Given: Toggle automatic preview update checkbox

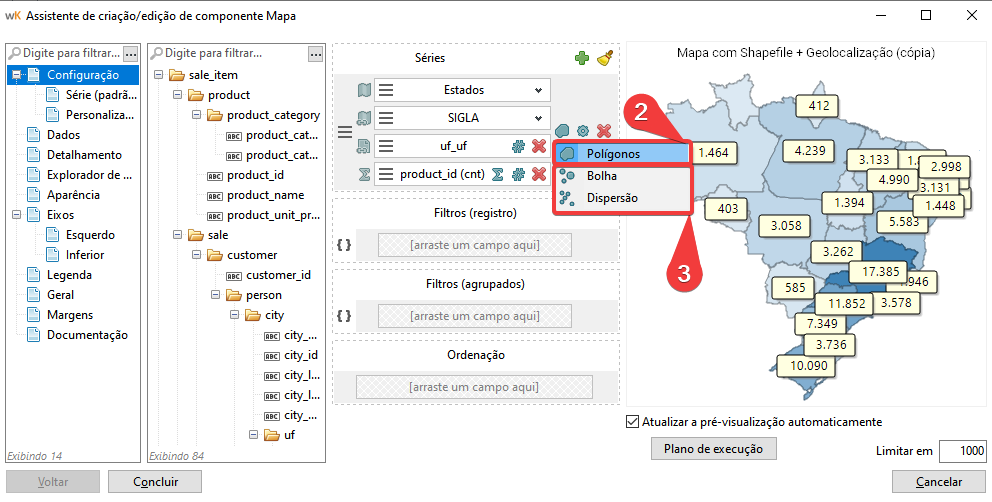Looking at the screenshot, I should pyautogui.click(x=631, y=422).
